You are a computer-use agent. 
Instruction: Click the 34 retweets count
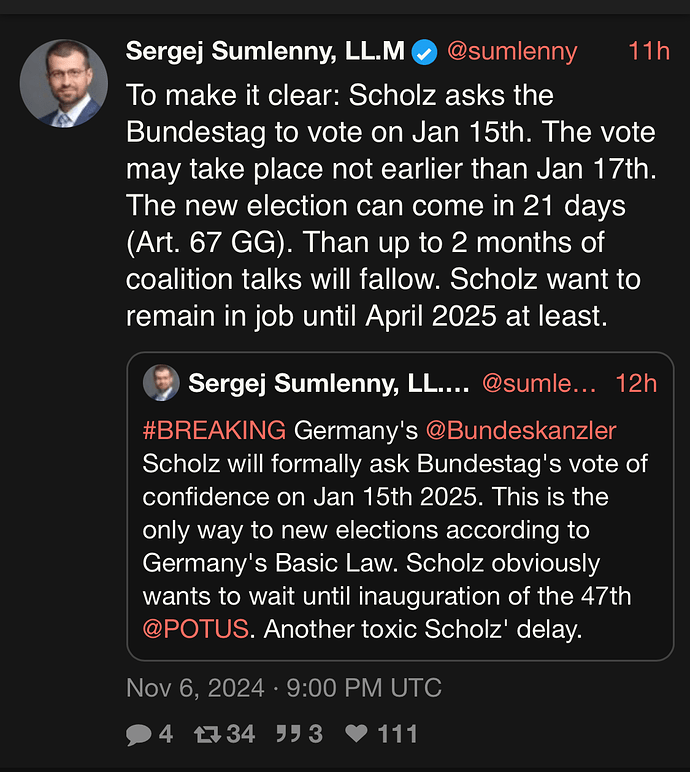click(240, 734)
